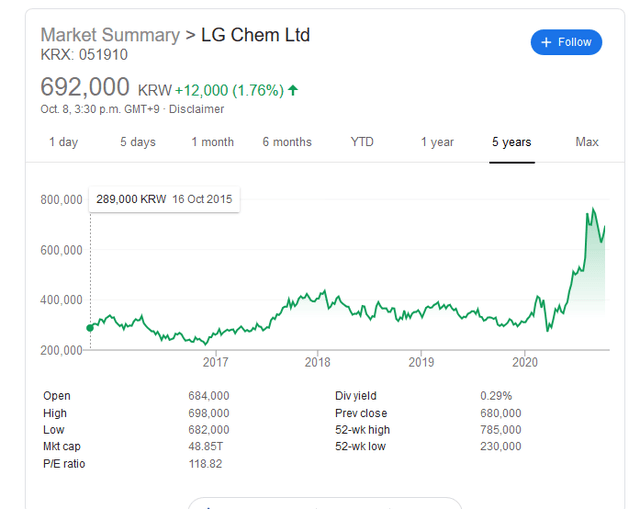Show the Max range chart
This screenshot has height=509, width=640.
click(587, 142)
